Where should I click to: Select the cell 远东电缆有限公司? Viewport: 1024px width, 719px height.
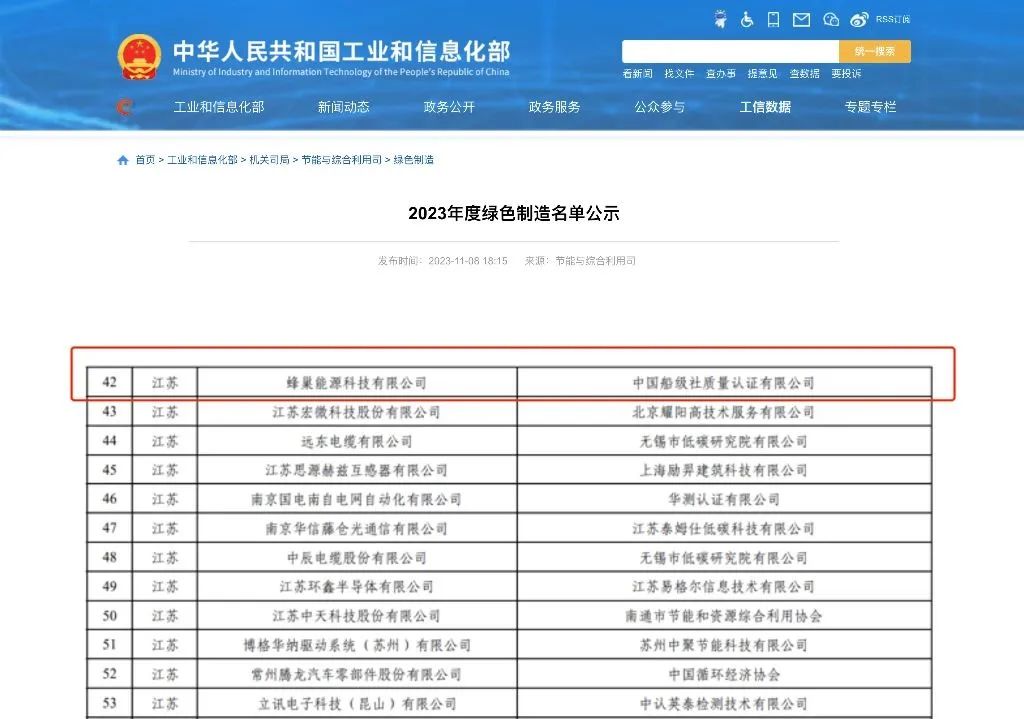pos(357,441)
